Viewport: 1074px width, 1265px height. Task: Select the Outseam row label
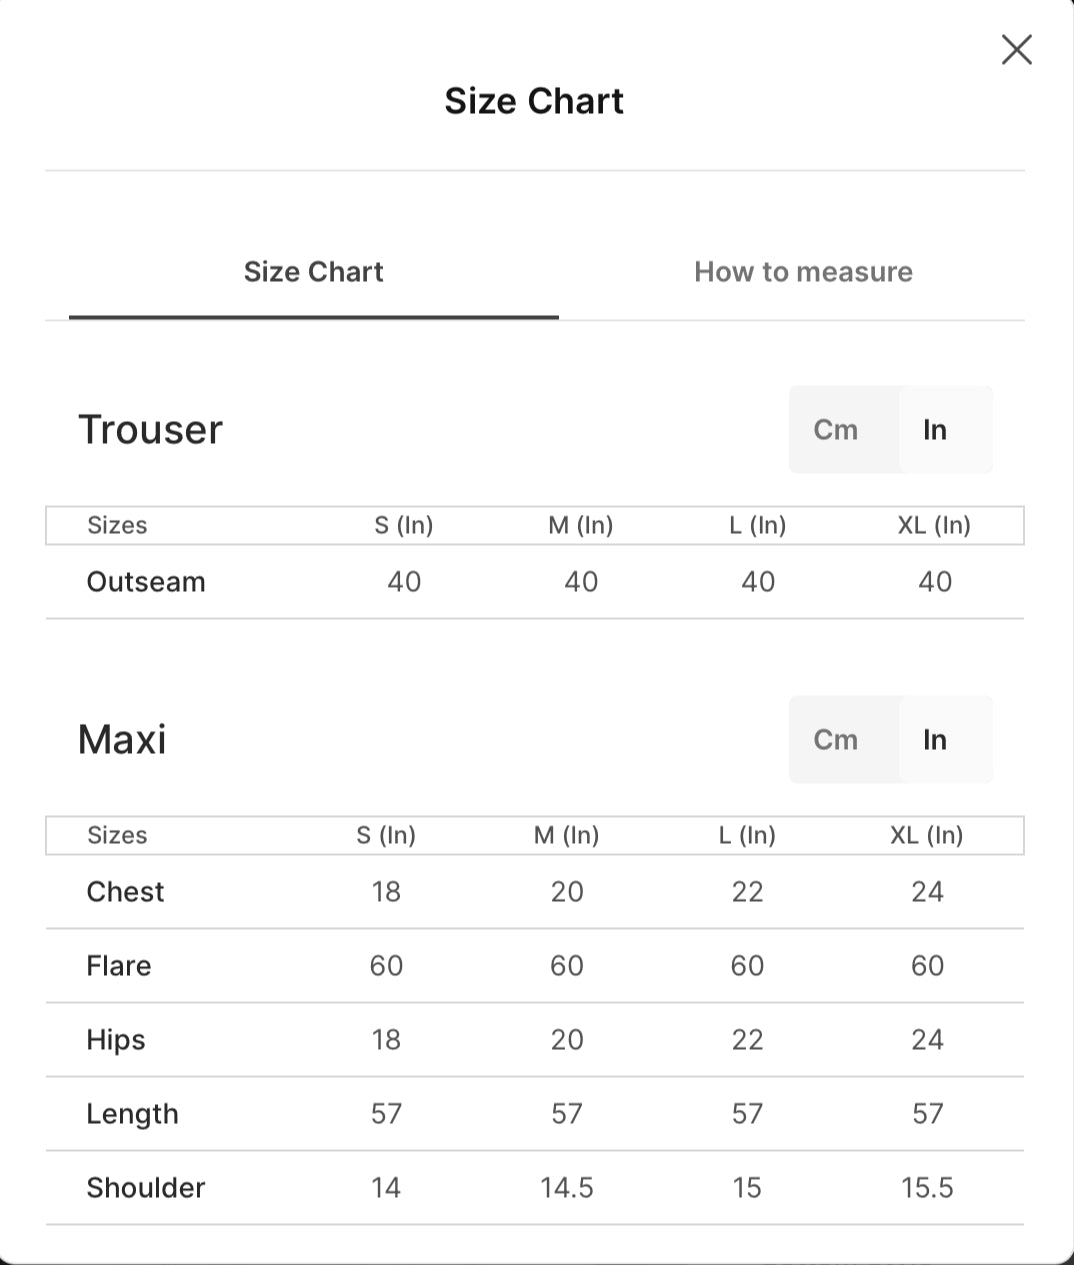(146, 582)
